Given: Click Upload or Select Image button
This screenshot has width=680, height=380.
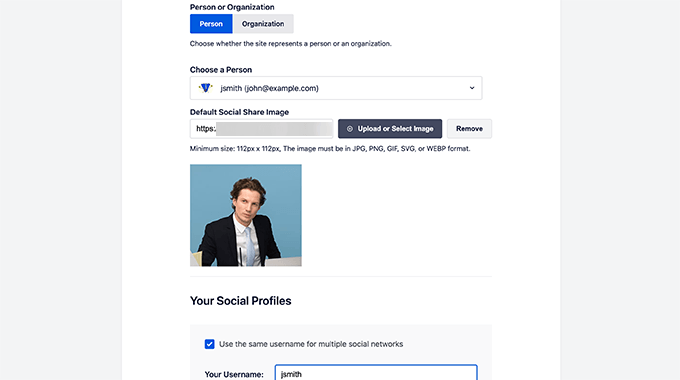Looking at the screenshot, I should coord(390,129).
